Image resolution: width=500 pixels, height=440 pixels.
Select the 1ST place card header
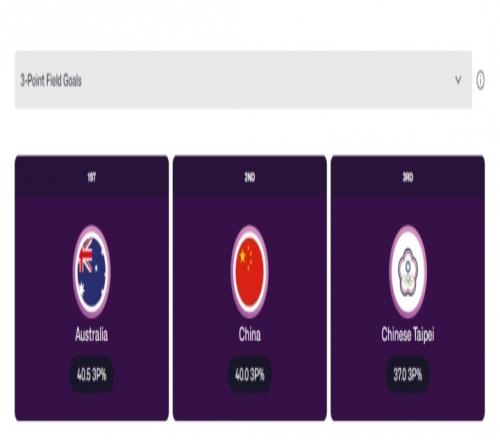(x=92, y=177)
